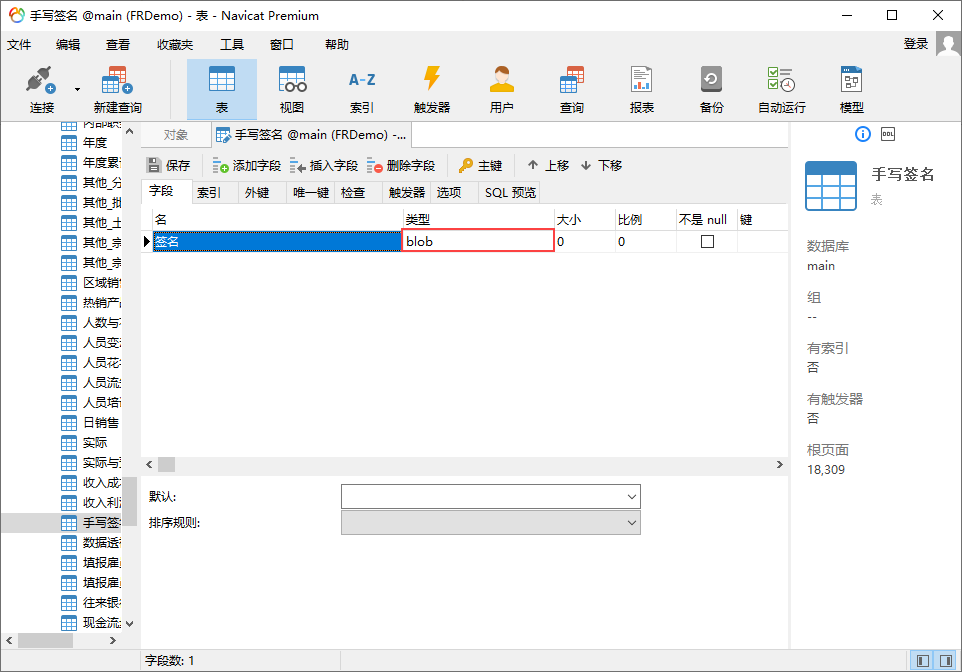
Task: Switch to the SQL 预览 tab
Action: (510, 192)
